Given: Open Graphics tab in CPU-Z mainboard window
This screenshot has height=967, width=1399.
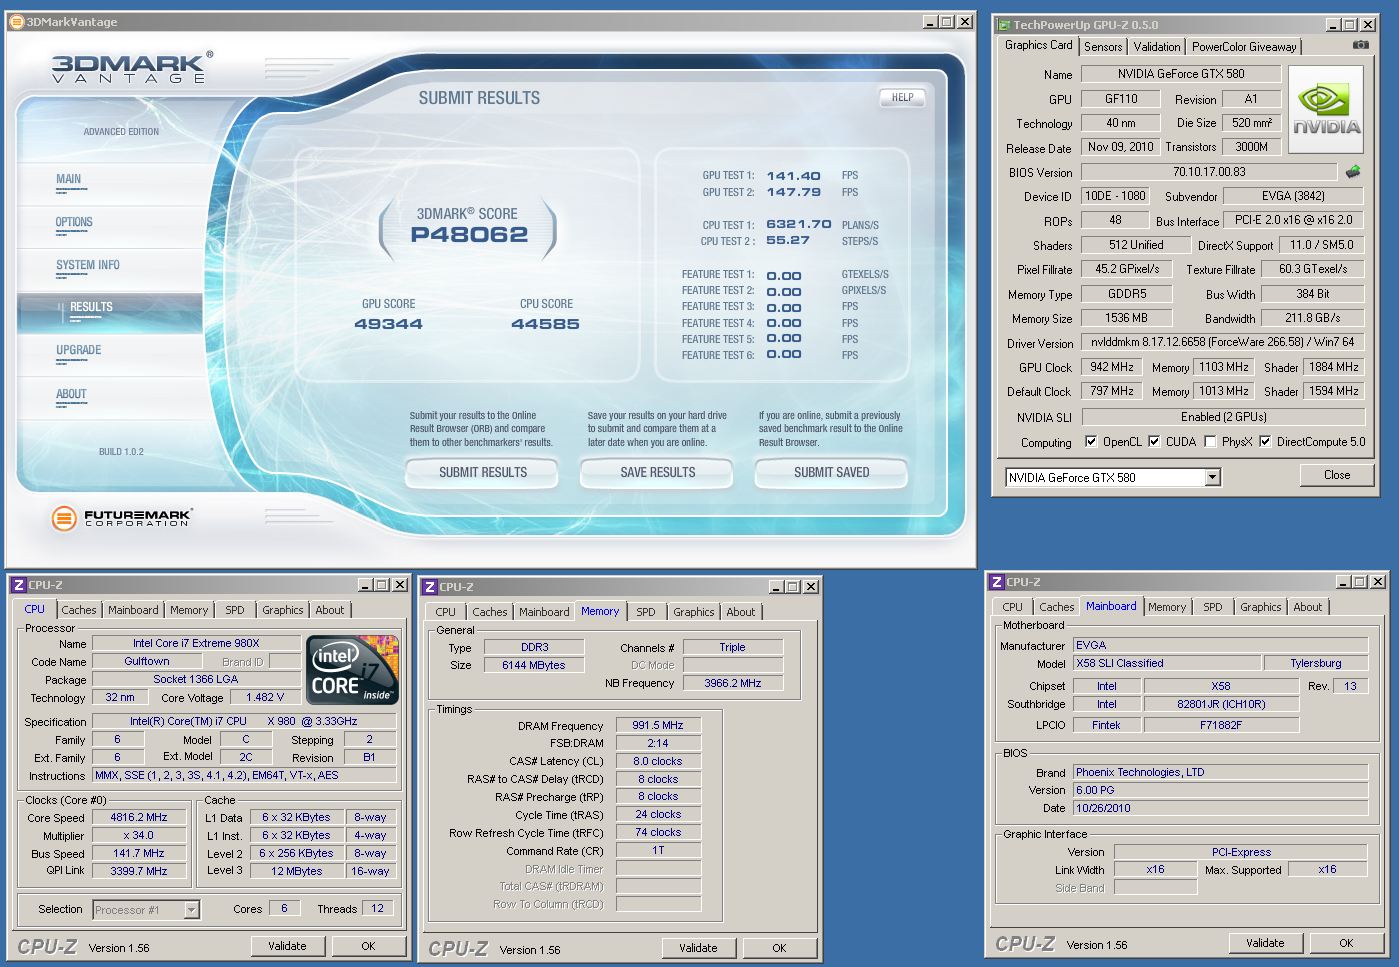Looking at the screenshot, I should 1261,607.
